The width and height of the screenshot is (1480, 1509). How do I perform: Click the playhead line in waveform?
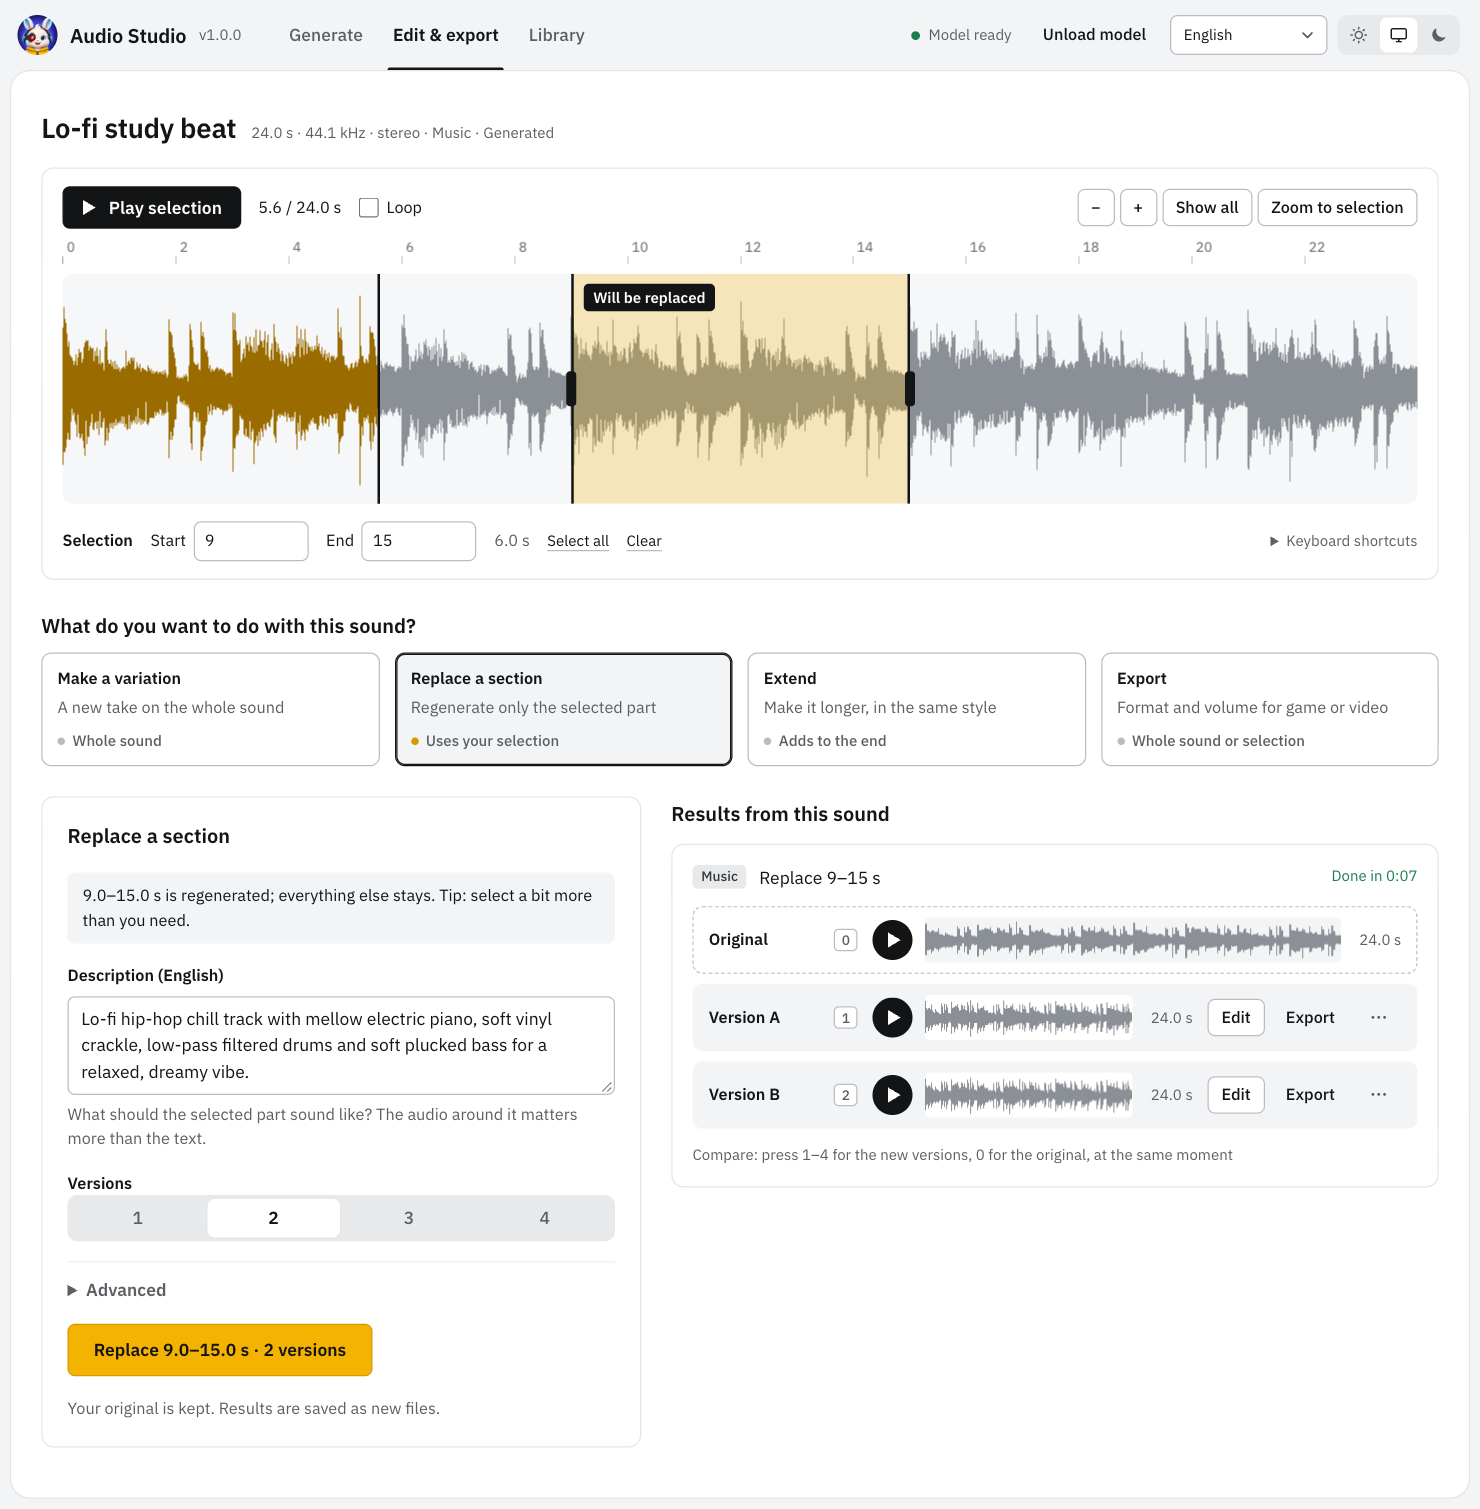tap(378, 389)
